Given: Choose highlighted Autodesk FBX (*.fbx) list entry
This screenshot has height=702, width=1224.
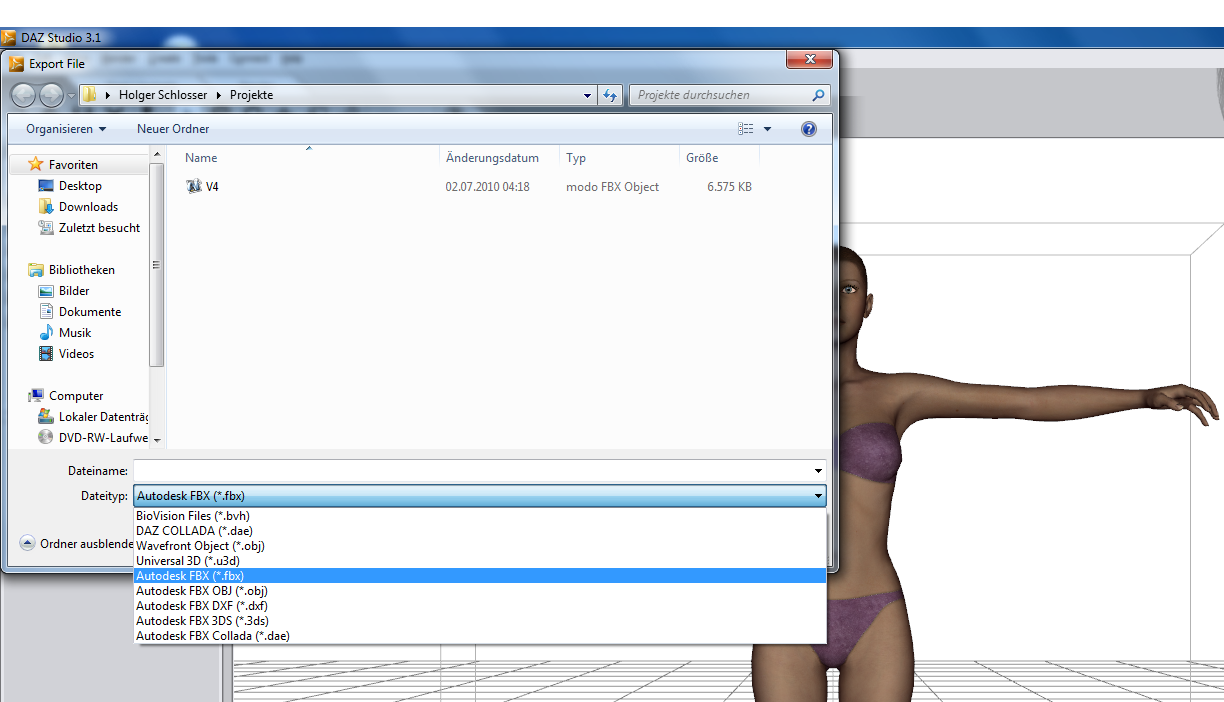Looking at the screenshot, I should click(480, 576).
